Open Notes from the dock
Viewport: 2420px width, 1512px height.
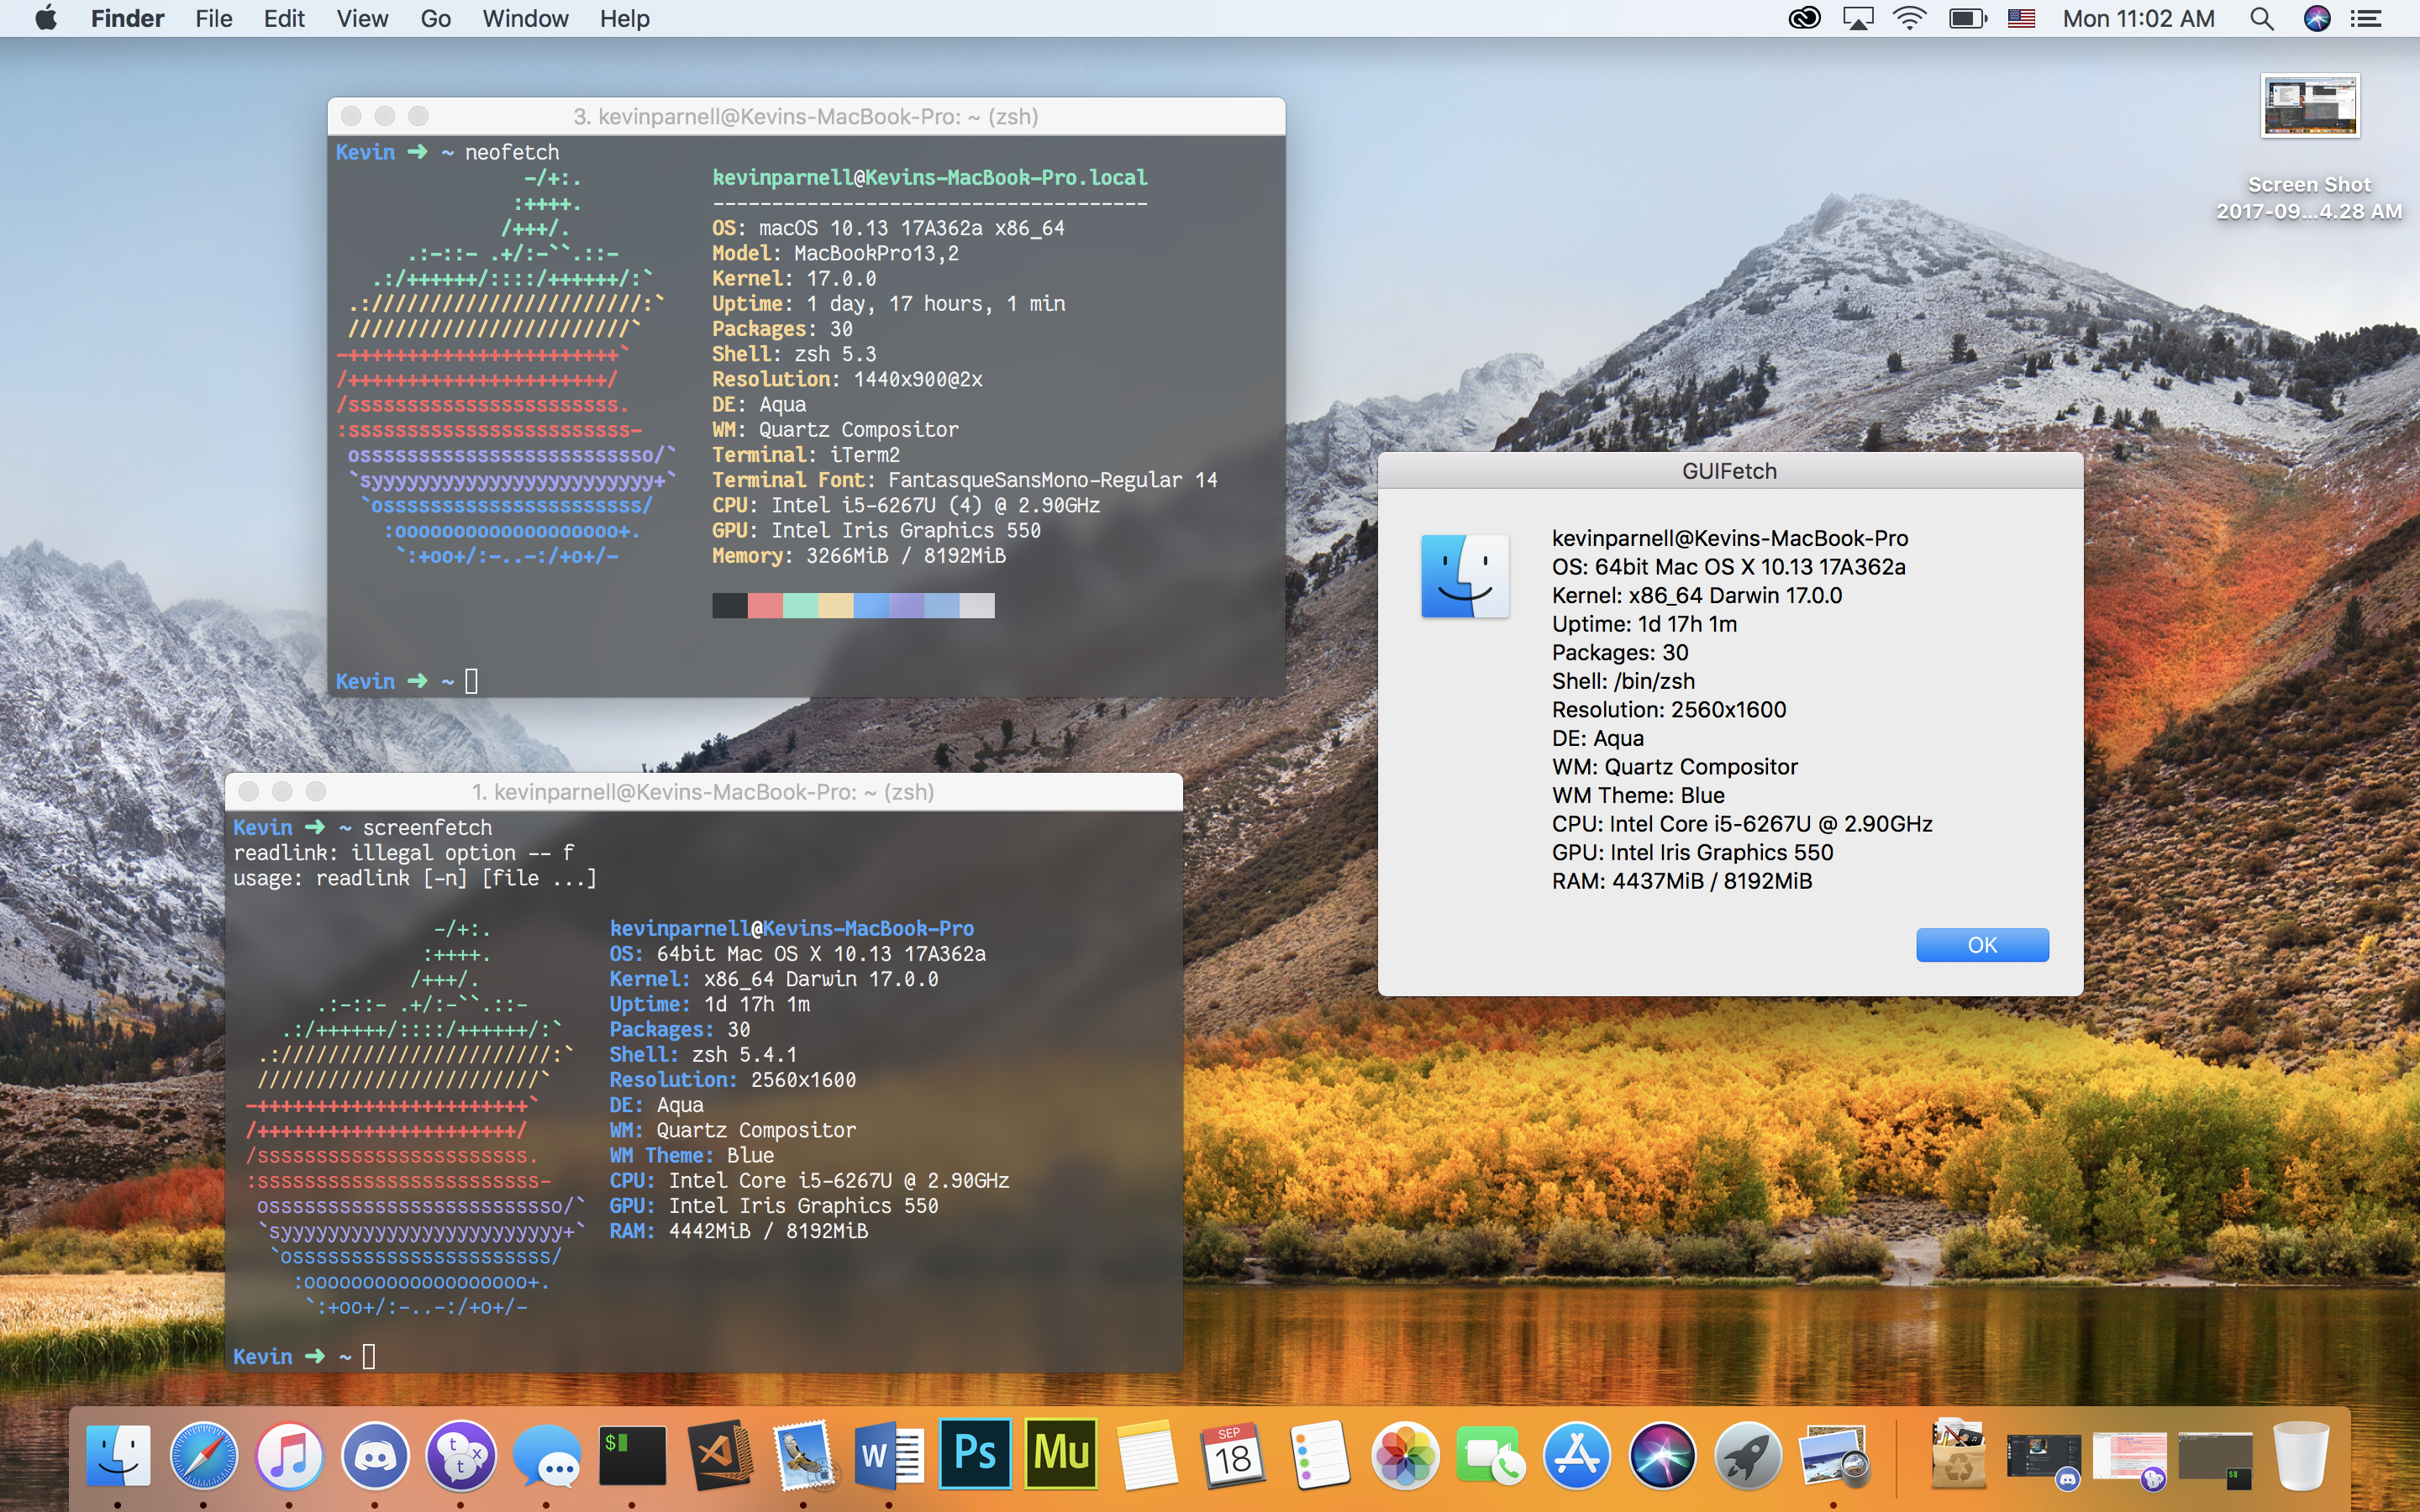coord(1146,1454)
